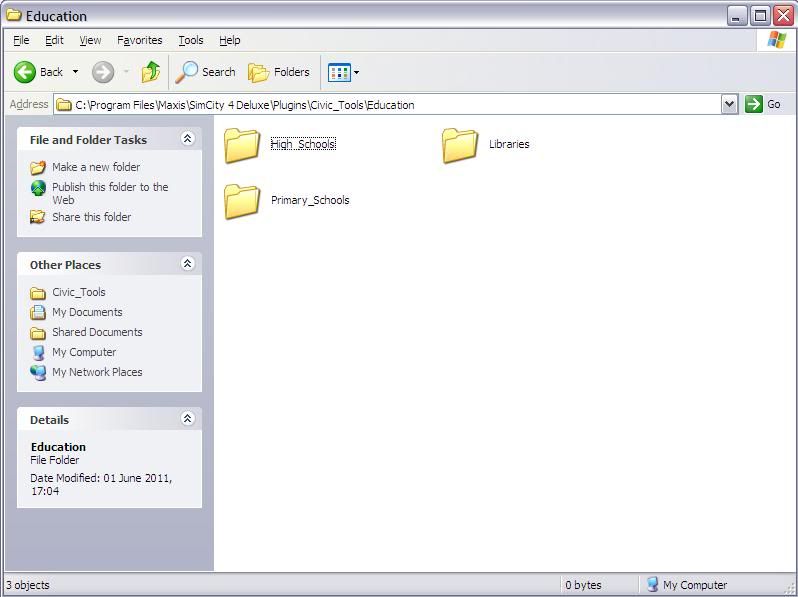Click the Share this folder icon
The width and height of the screenshot is (798, 597).
coord(38,217)
